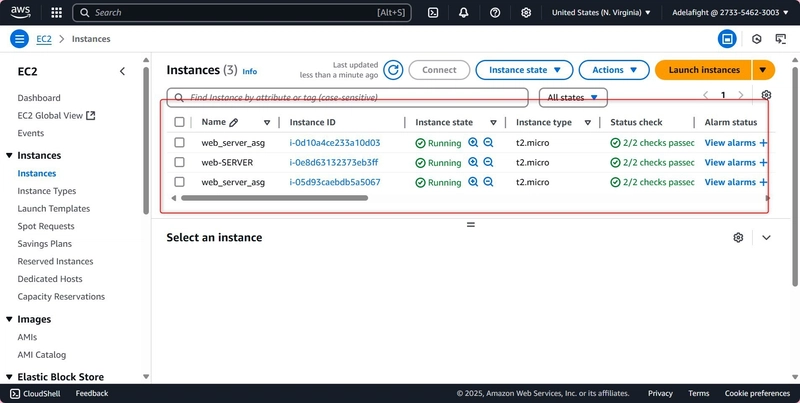The width and height of the screenshot is (800, 403).
Task: Open the Actions dropdown
Action: [614, 70]
